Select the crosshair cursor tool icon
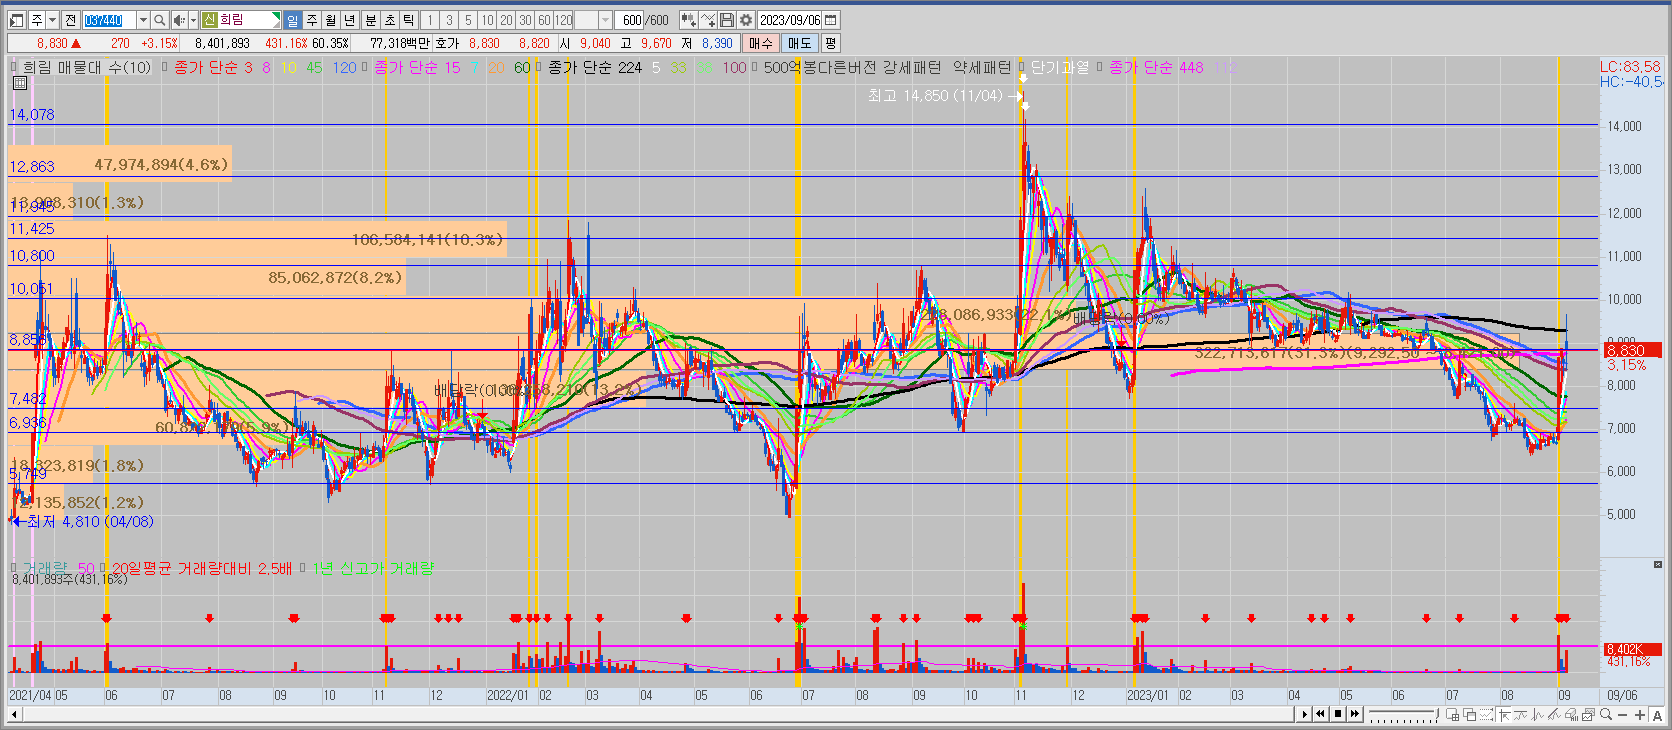 1504,714
